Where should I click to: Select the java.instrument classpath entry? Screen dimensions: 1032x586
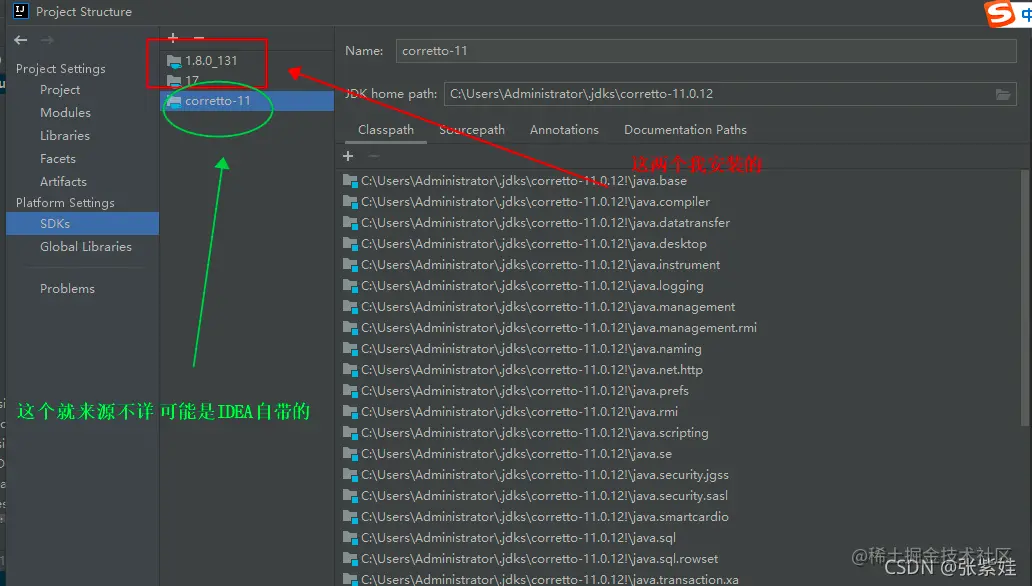click(x=531, y=265)
